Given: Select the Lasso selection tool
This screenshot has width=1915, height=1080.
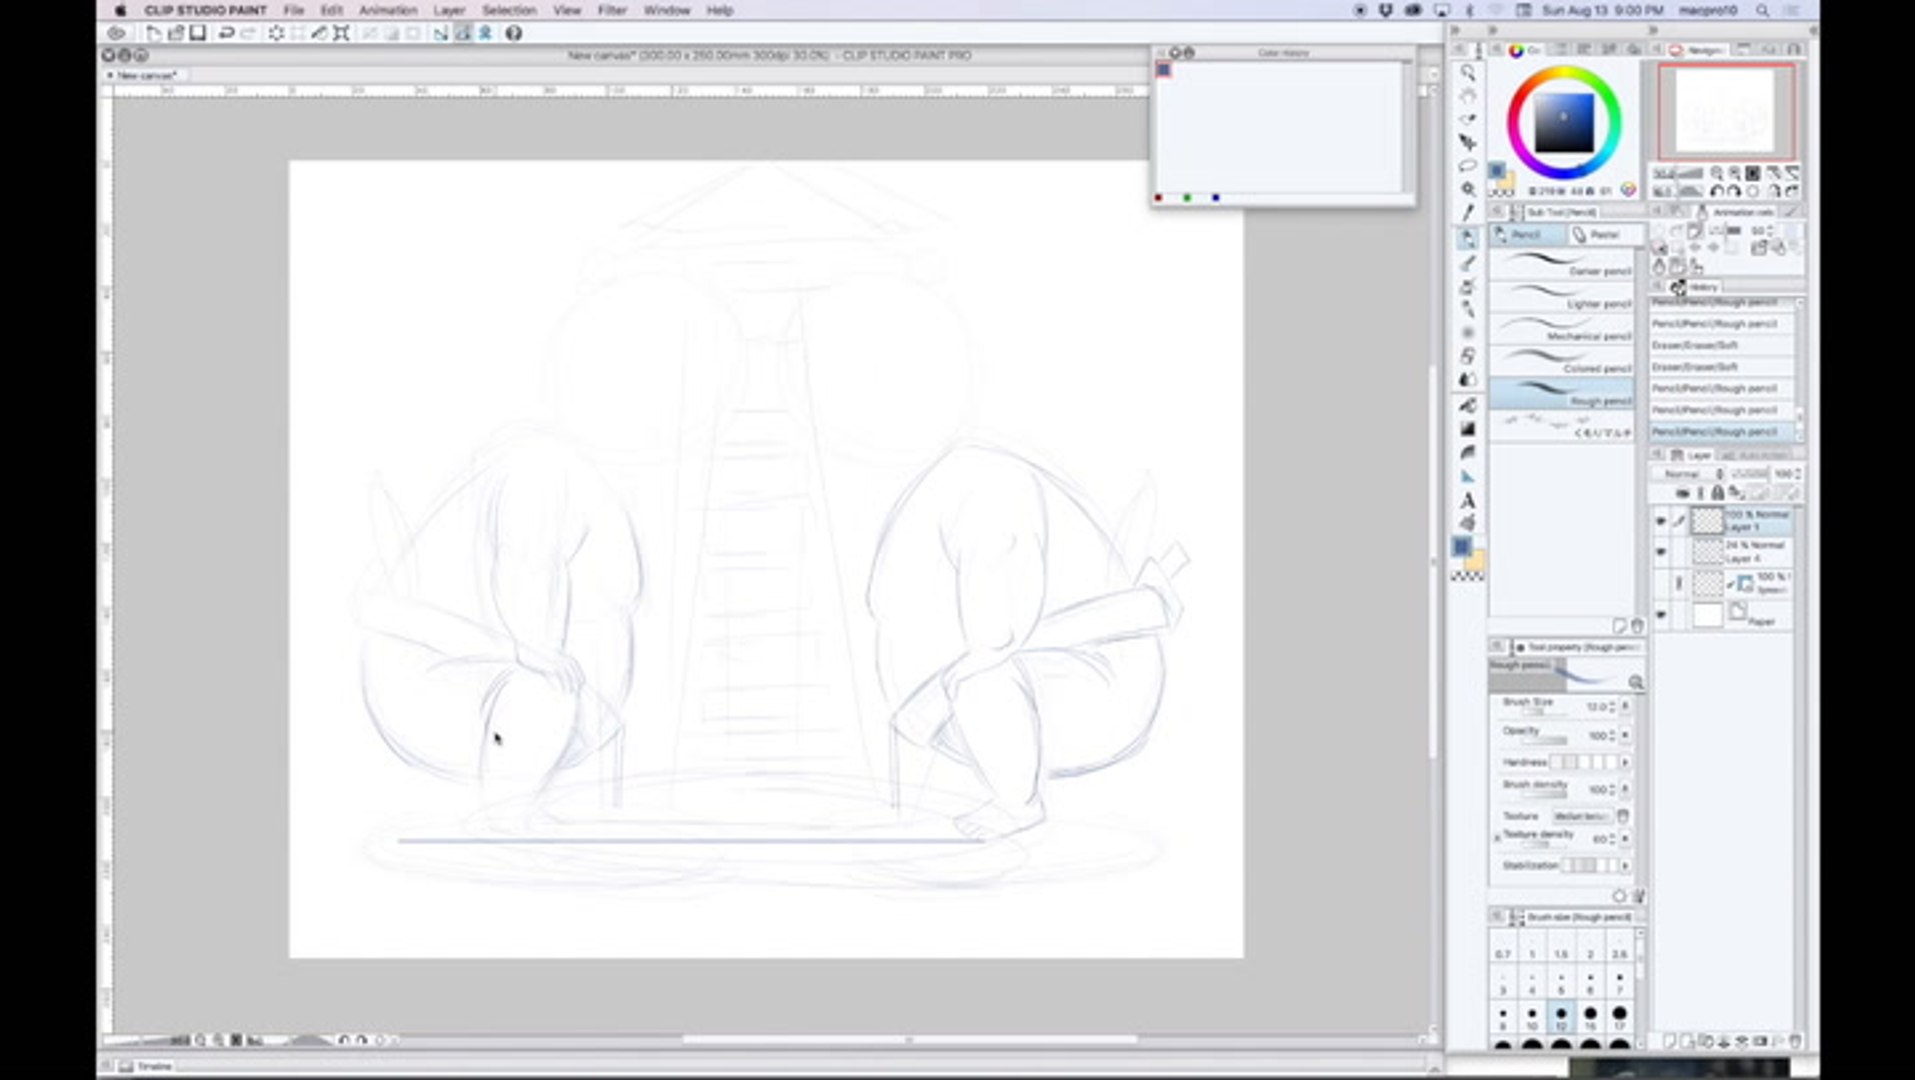Looking at the screenshot, I should tap(1467, 166).
